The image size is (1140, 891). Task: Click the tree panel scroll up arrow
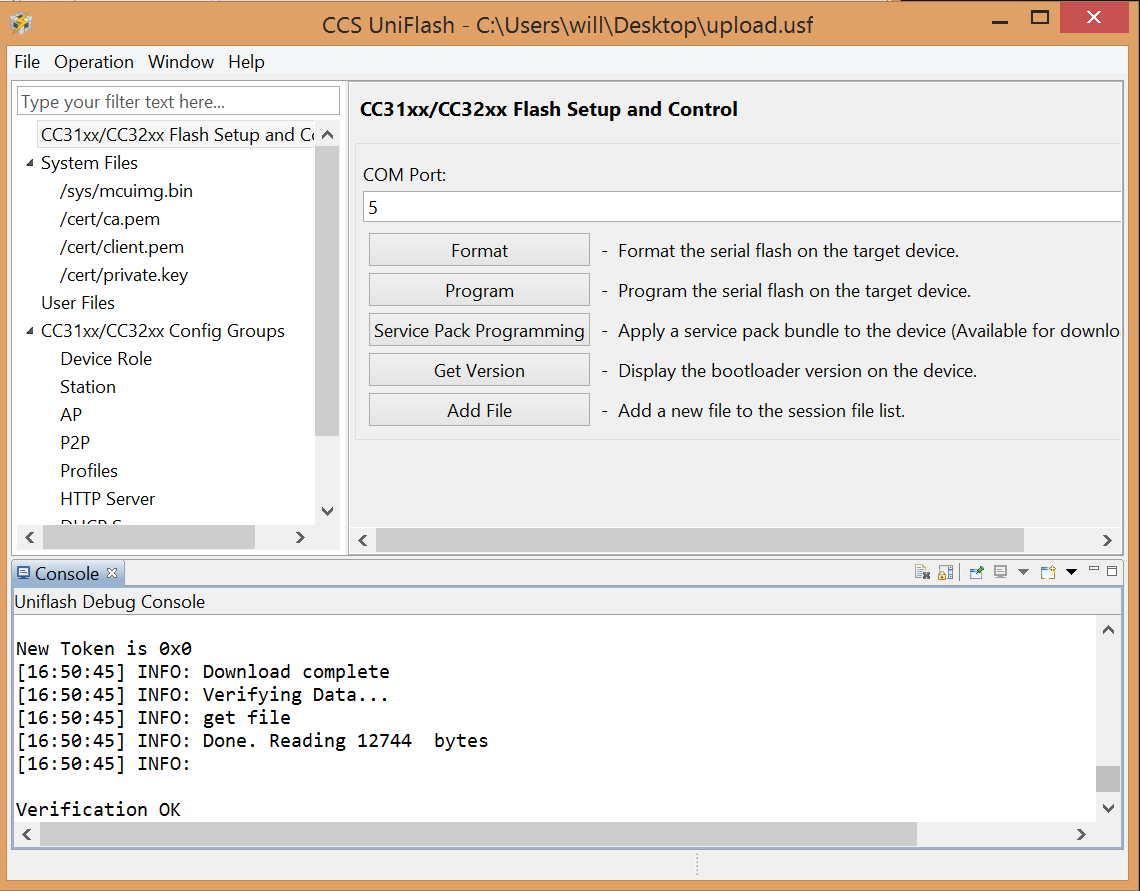pyautogui.click(x=327, y=134)
